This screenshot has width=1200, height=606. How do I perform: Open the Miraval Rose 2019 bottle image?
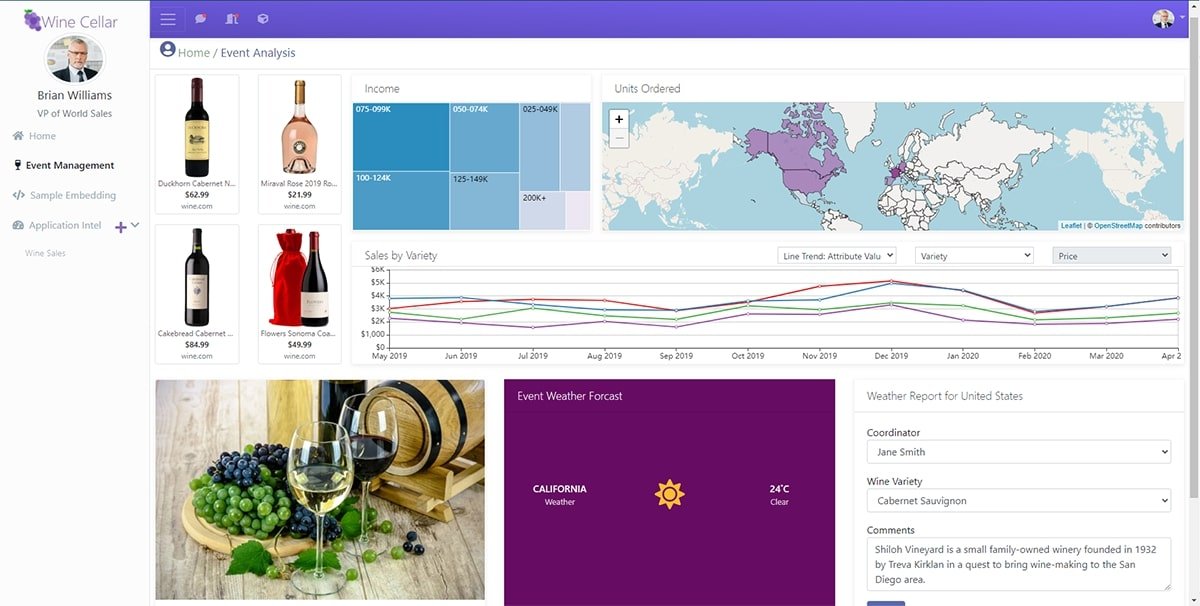coord(299,127)
